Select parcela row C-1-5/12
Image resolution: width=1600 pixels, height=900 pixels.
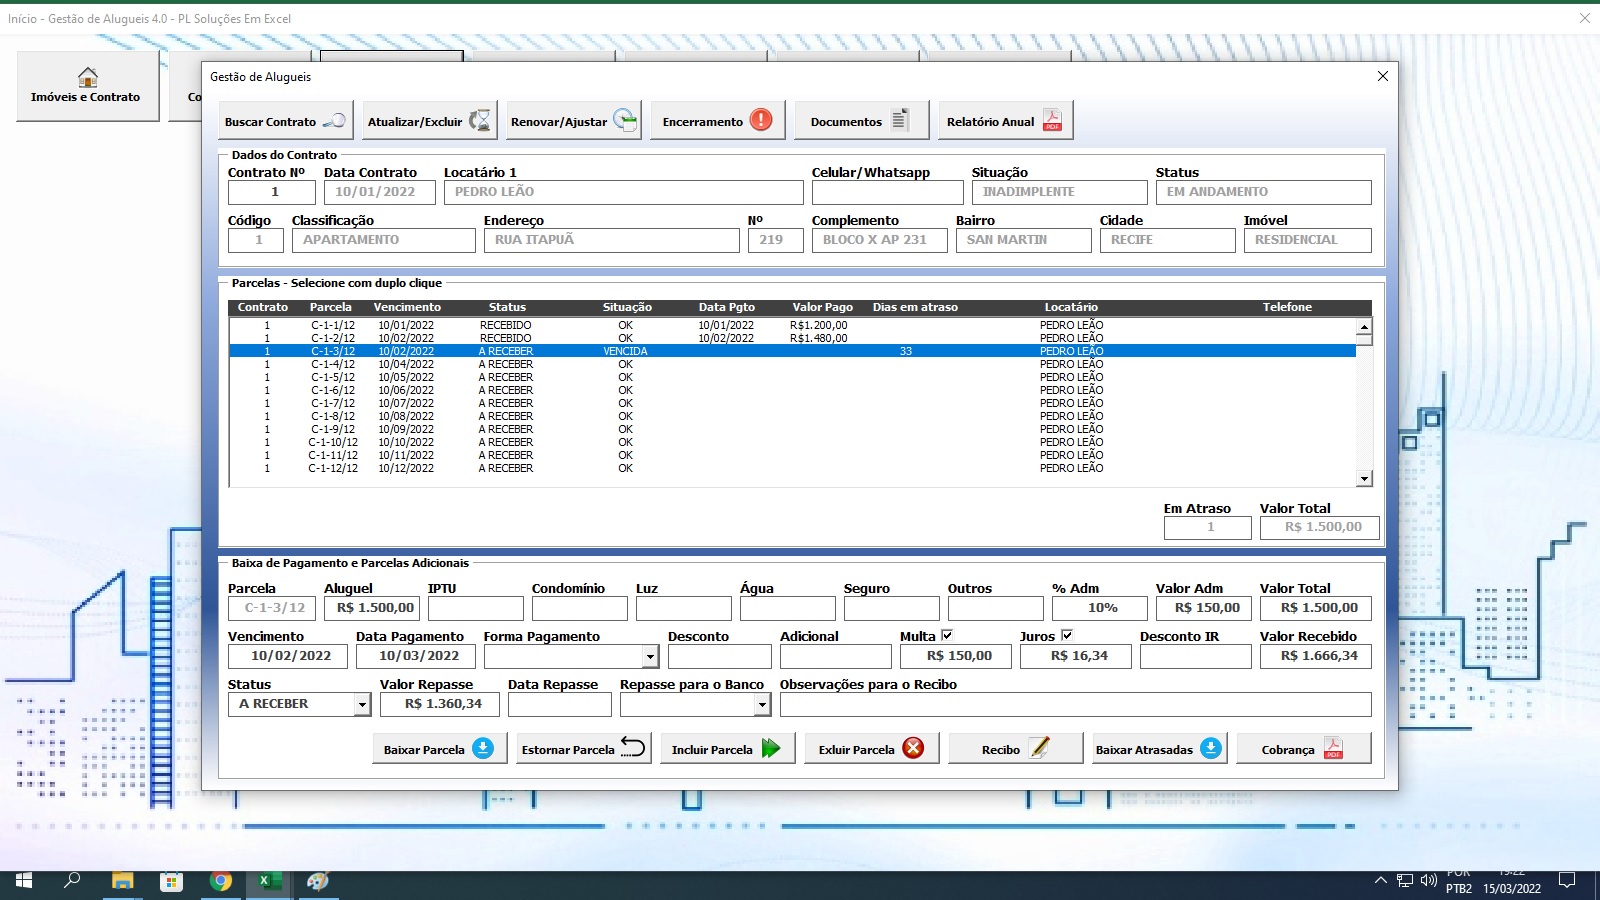792,377
